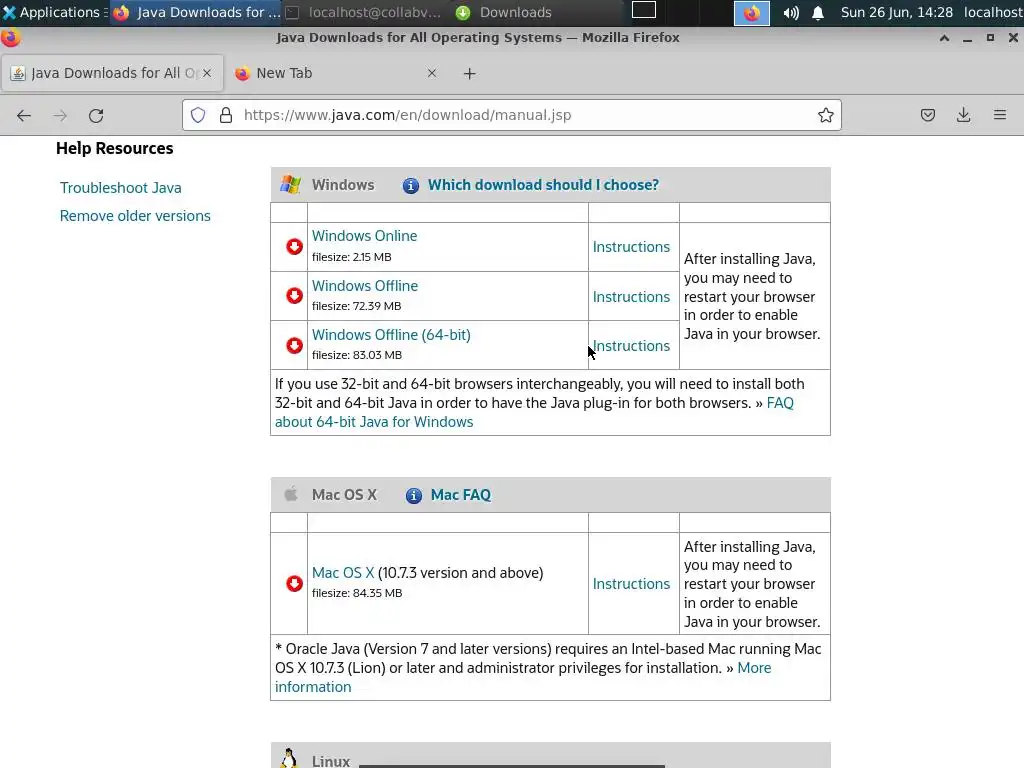The image size is (1024, 768).
Task: Click the localhost user label in panel
Action: 993,12
